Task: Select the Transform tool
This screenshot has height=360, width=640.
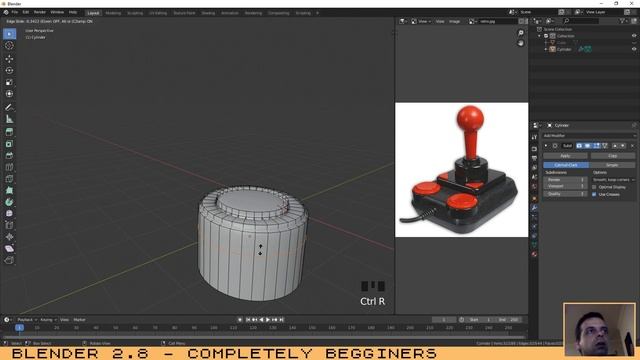Action: click(9, 94)
